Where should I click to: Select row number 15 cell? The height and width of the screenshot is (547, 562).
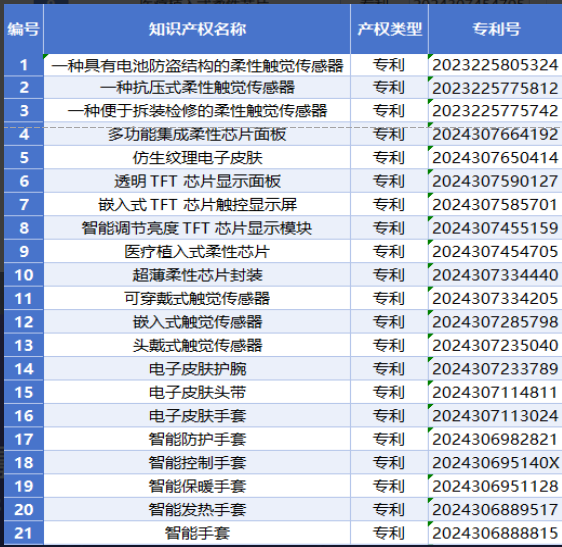23,392
